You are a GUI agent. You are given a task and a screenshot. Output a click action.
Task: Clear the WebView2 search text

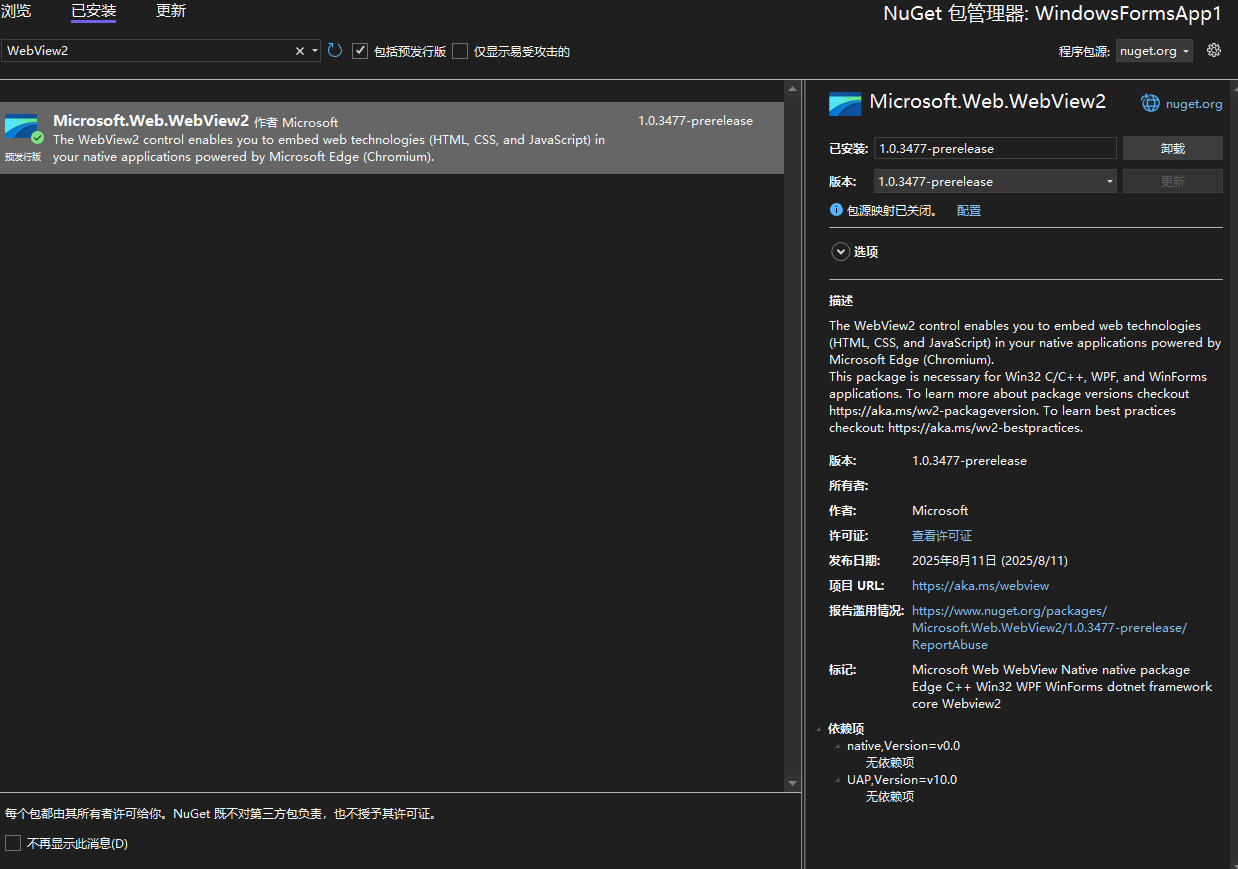coord(299,51)
